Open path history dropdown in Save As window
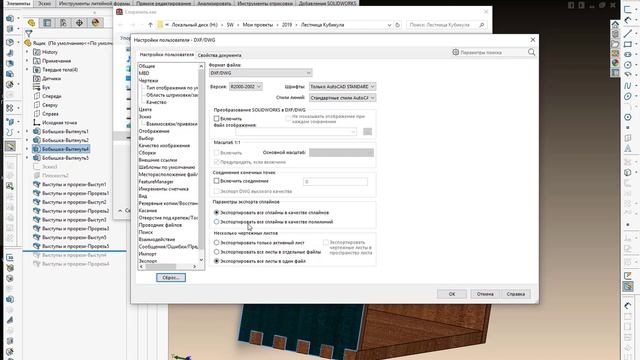Image resolution: width=640 pixels, height=360 pixels. [x=389, y=25]
